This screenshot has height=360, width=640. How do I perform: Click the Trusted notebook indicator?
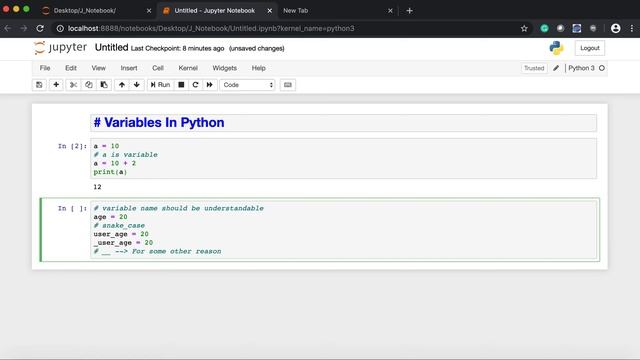pyautogui.click(x=534, y=68)
